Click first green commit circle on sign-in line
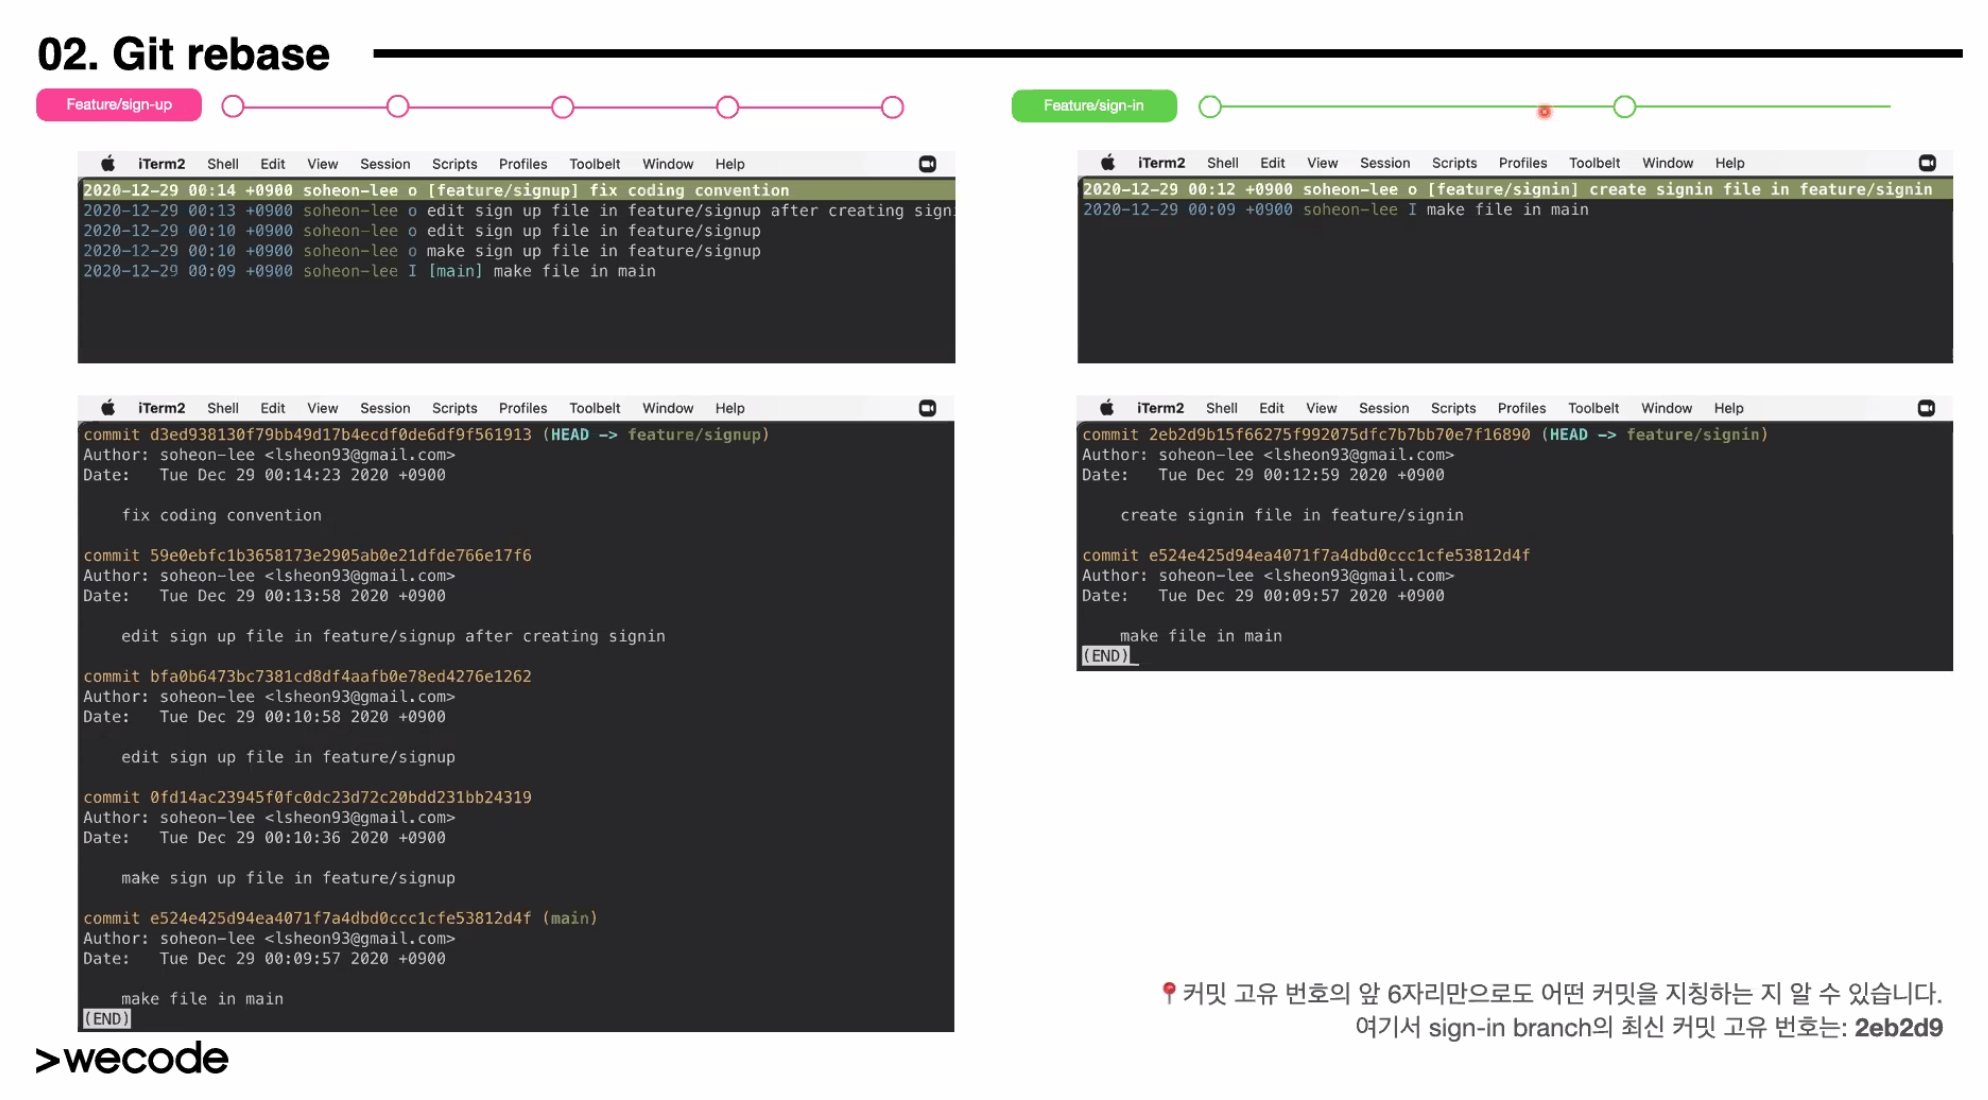 click(1210, 106)
